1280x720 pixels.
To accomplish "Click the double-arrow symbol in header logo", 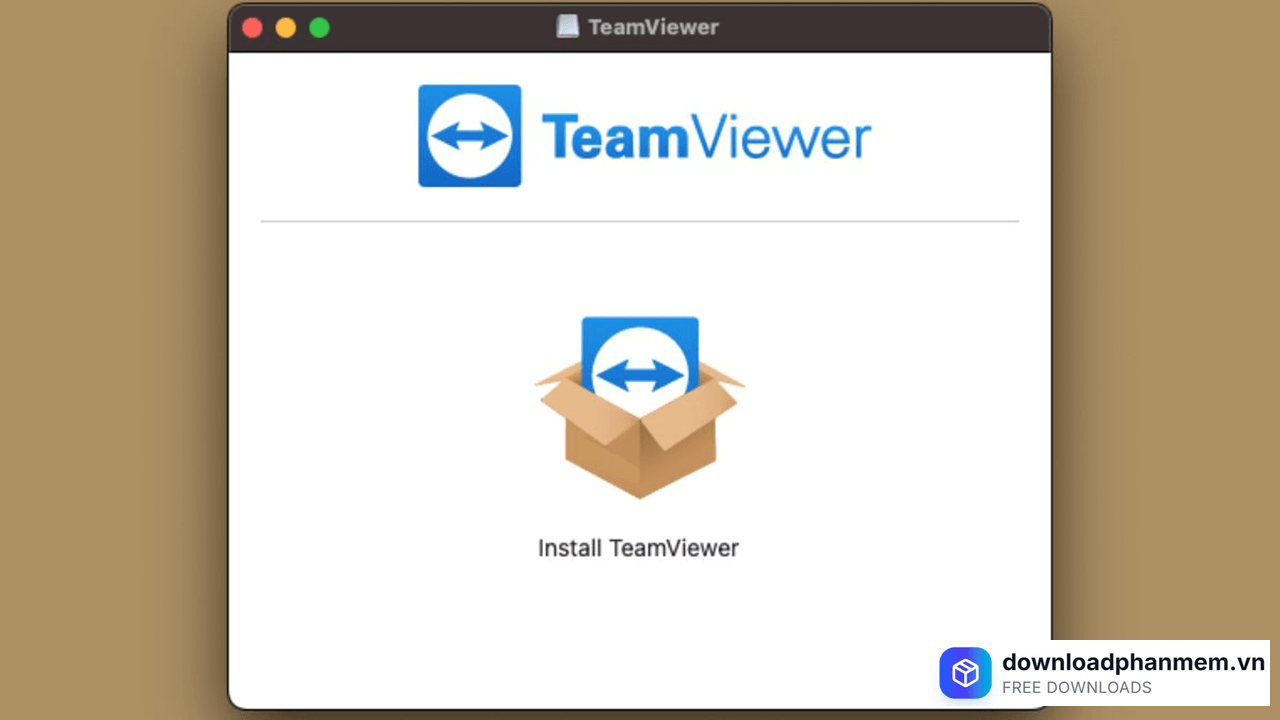I will pos(469,137).
